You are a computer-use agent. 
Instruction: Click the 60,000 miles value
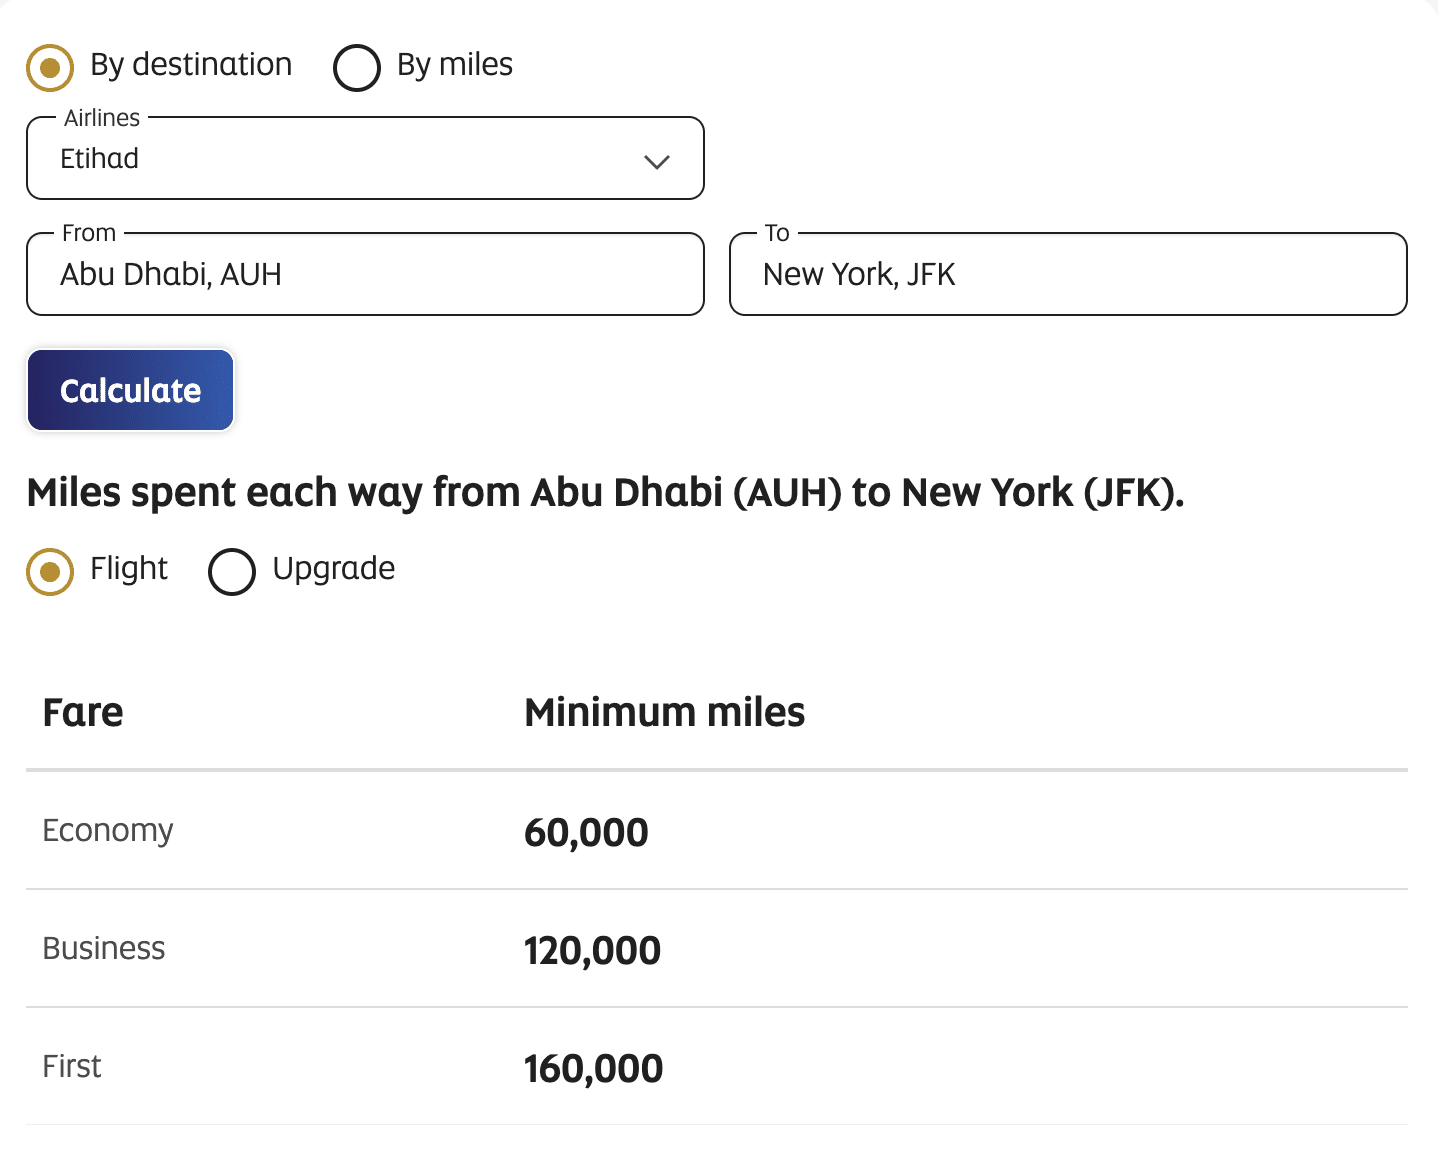[x=586, y=833]
